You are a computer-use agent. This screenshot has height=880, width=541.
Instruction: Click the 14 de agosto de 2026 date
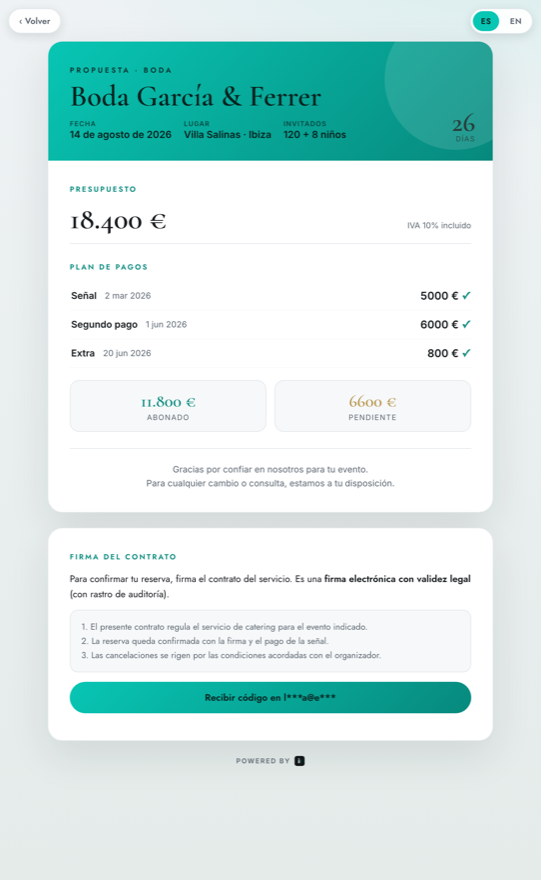(121, 135)
